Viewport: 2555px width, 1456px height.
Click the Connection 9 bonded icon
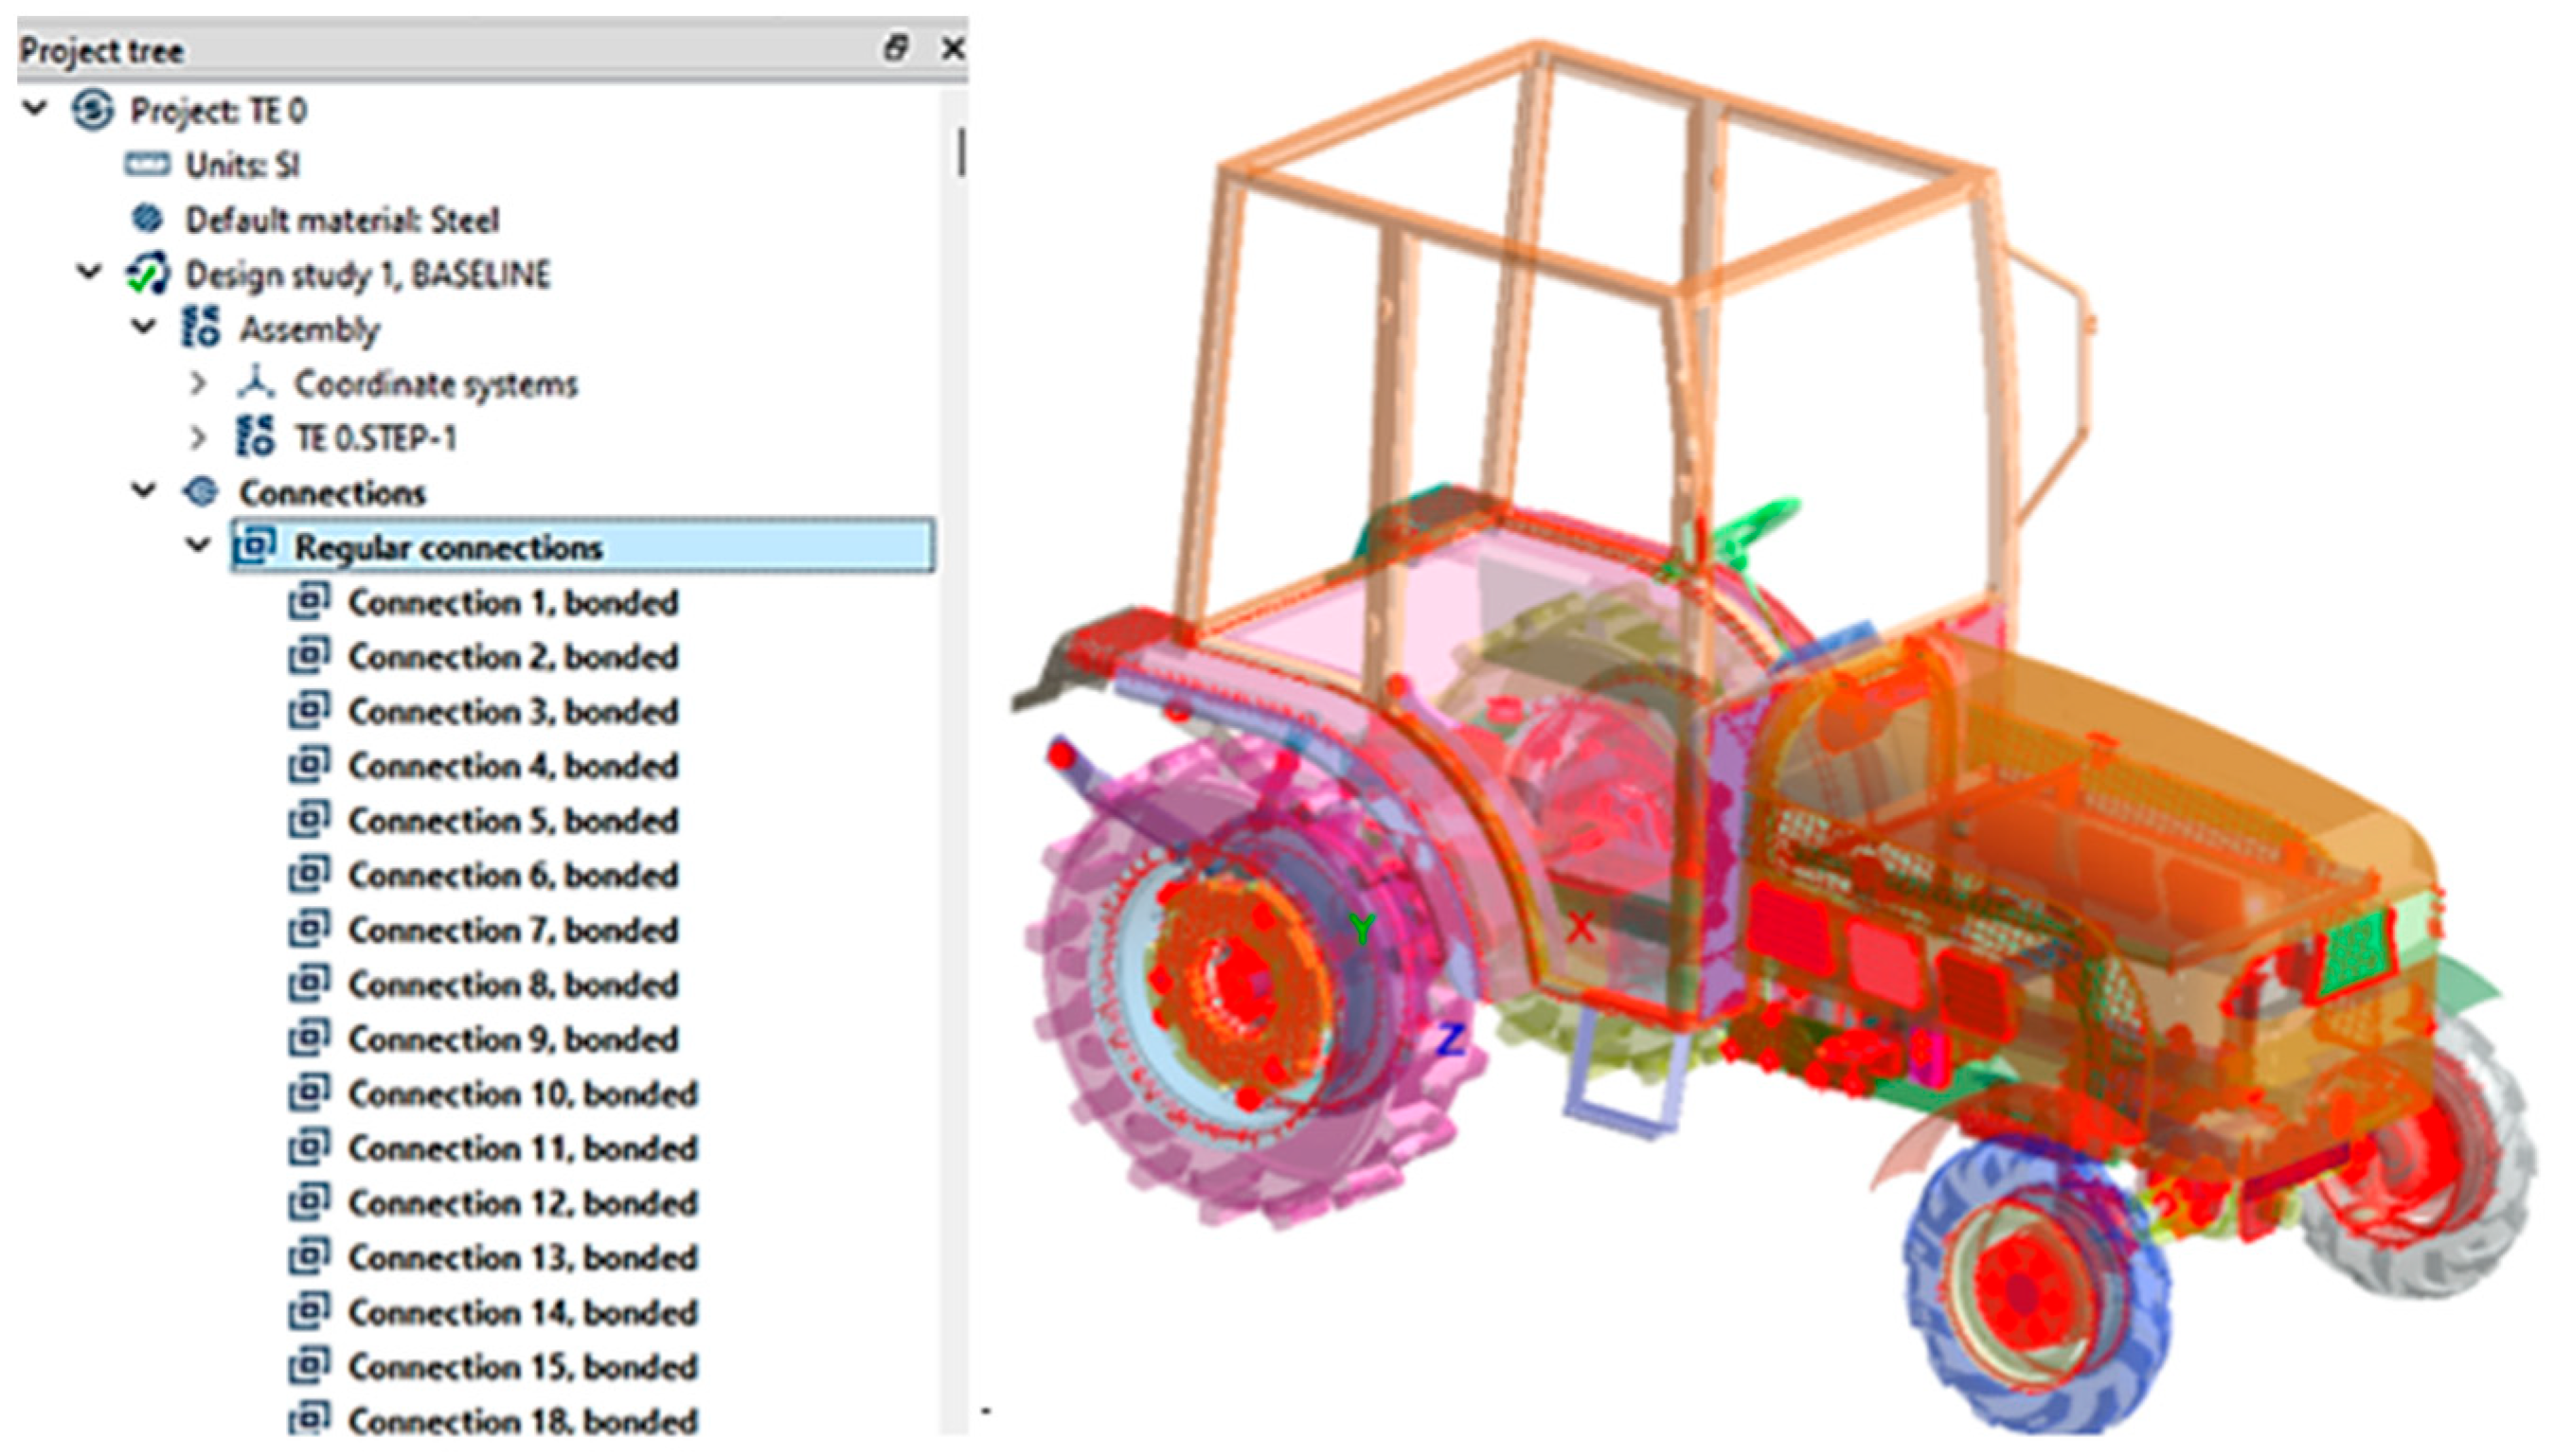(308, 1038)
